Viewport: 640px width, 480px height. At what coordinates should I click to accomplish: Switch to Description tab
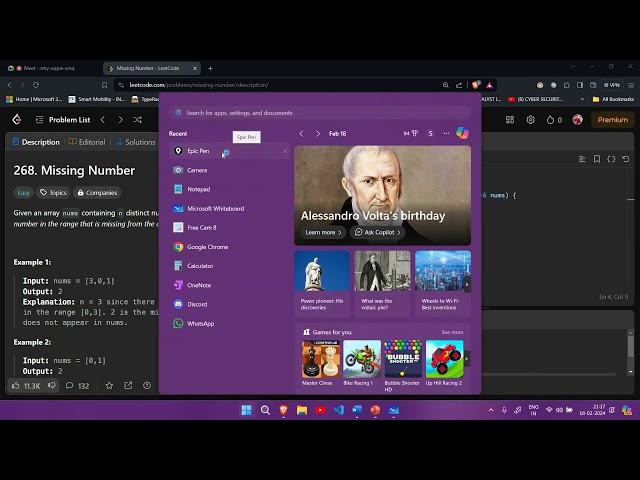36,142
